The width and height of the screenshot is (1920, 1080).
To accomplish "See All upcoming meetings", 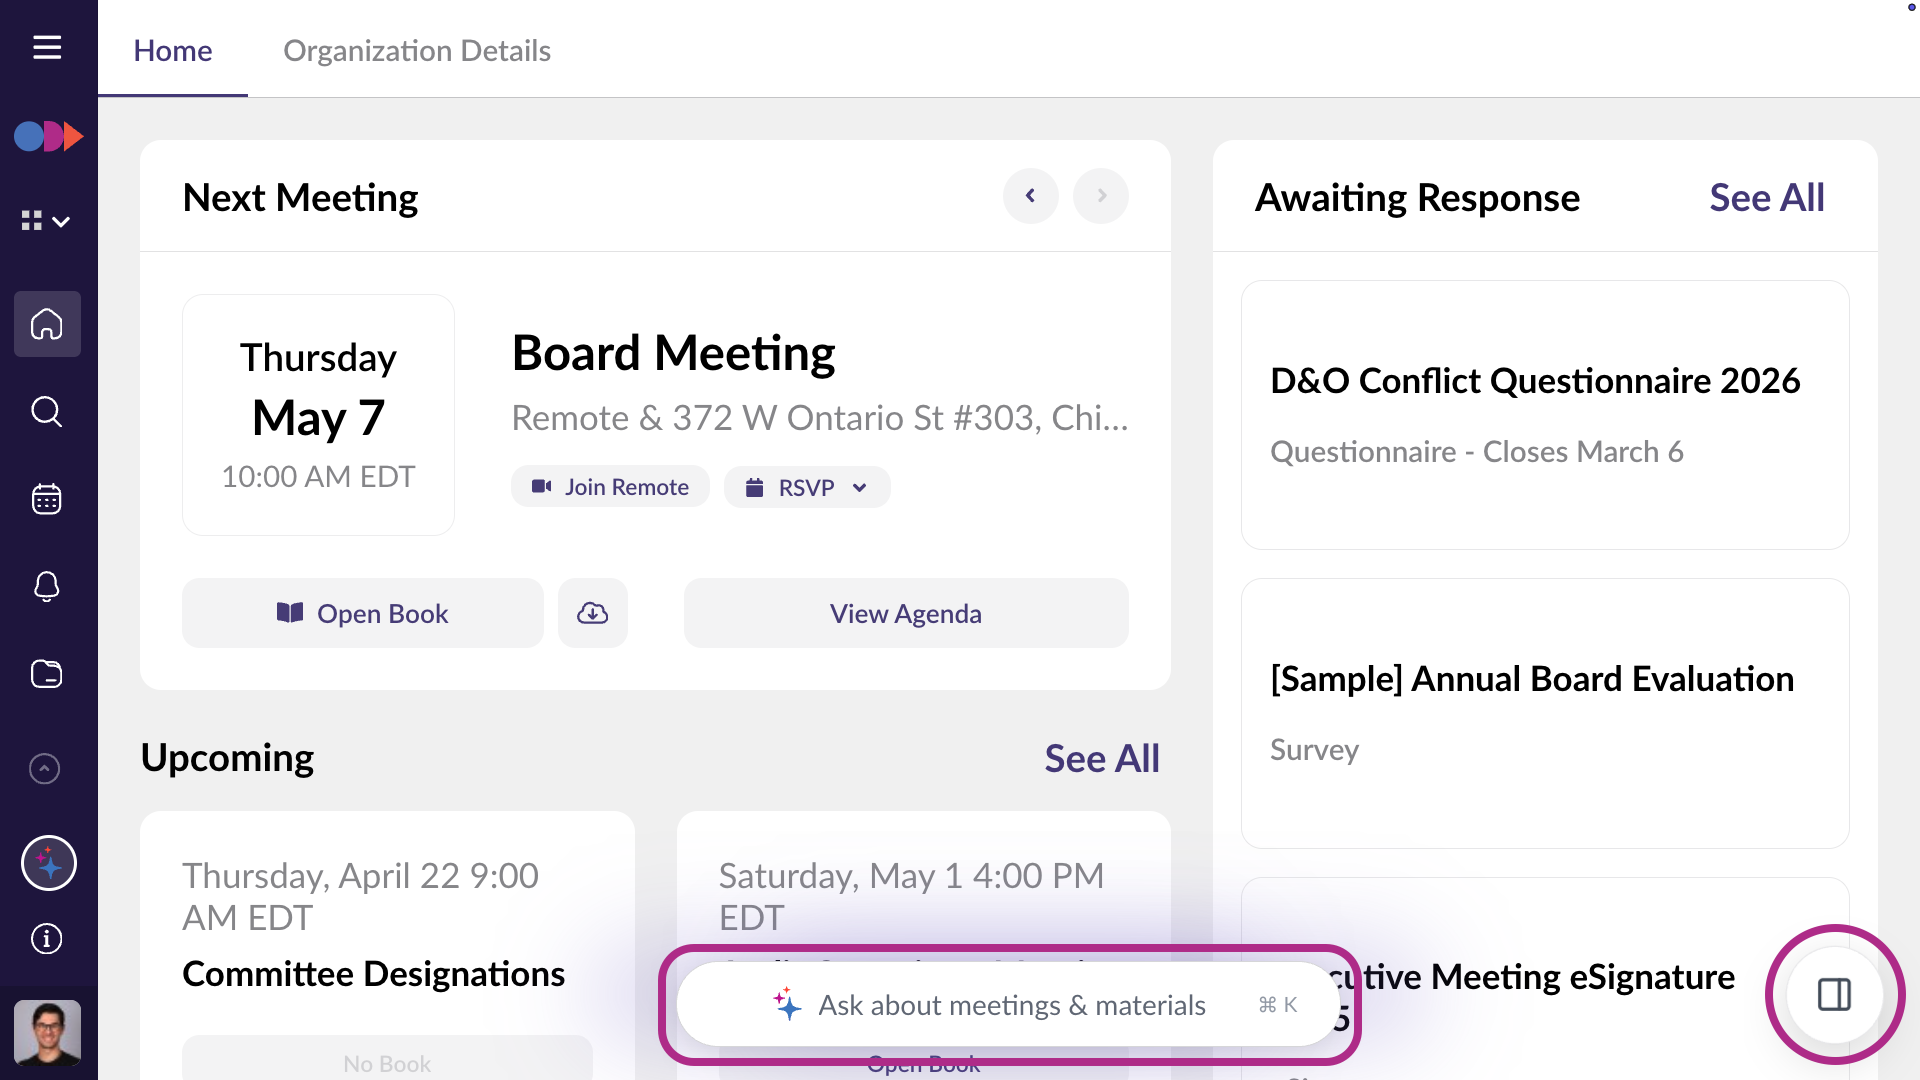I will pos(1102,758).
